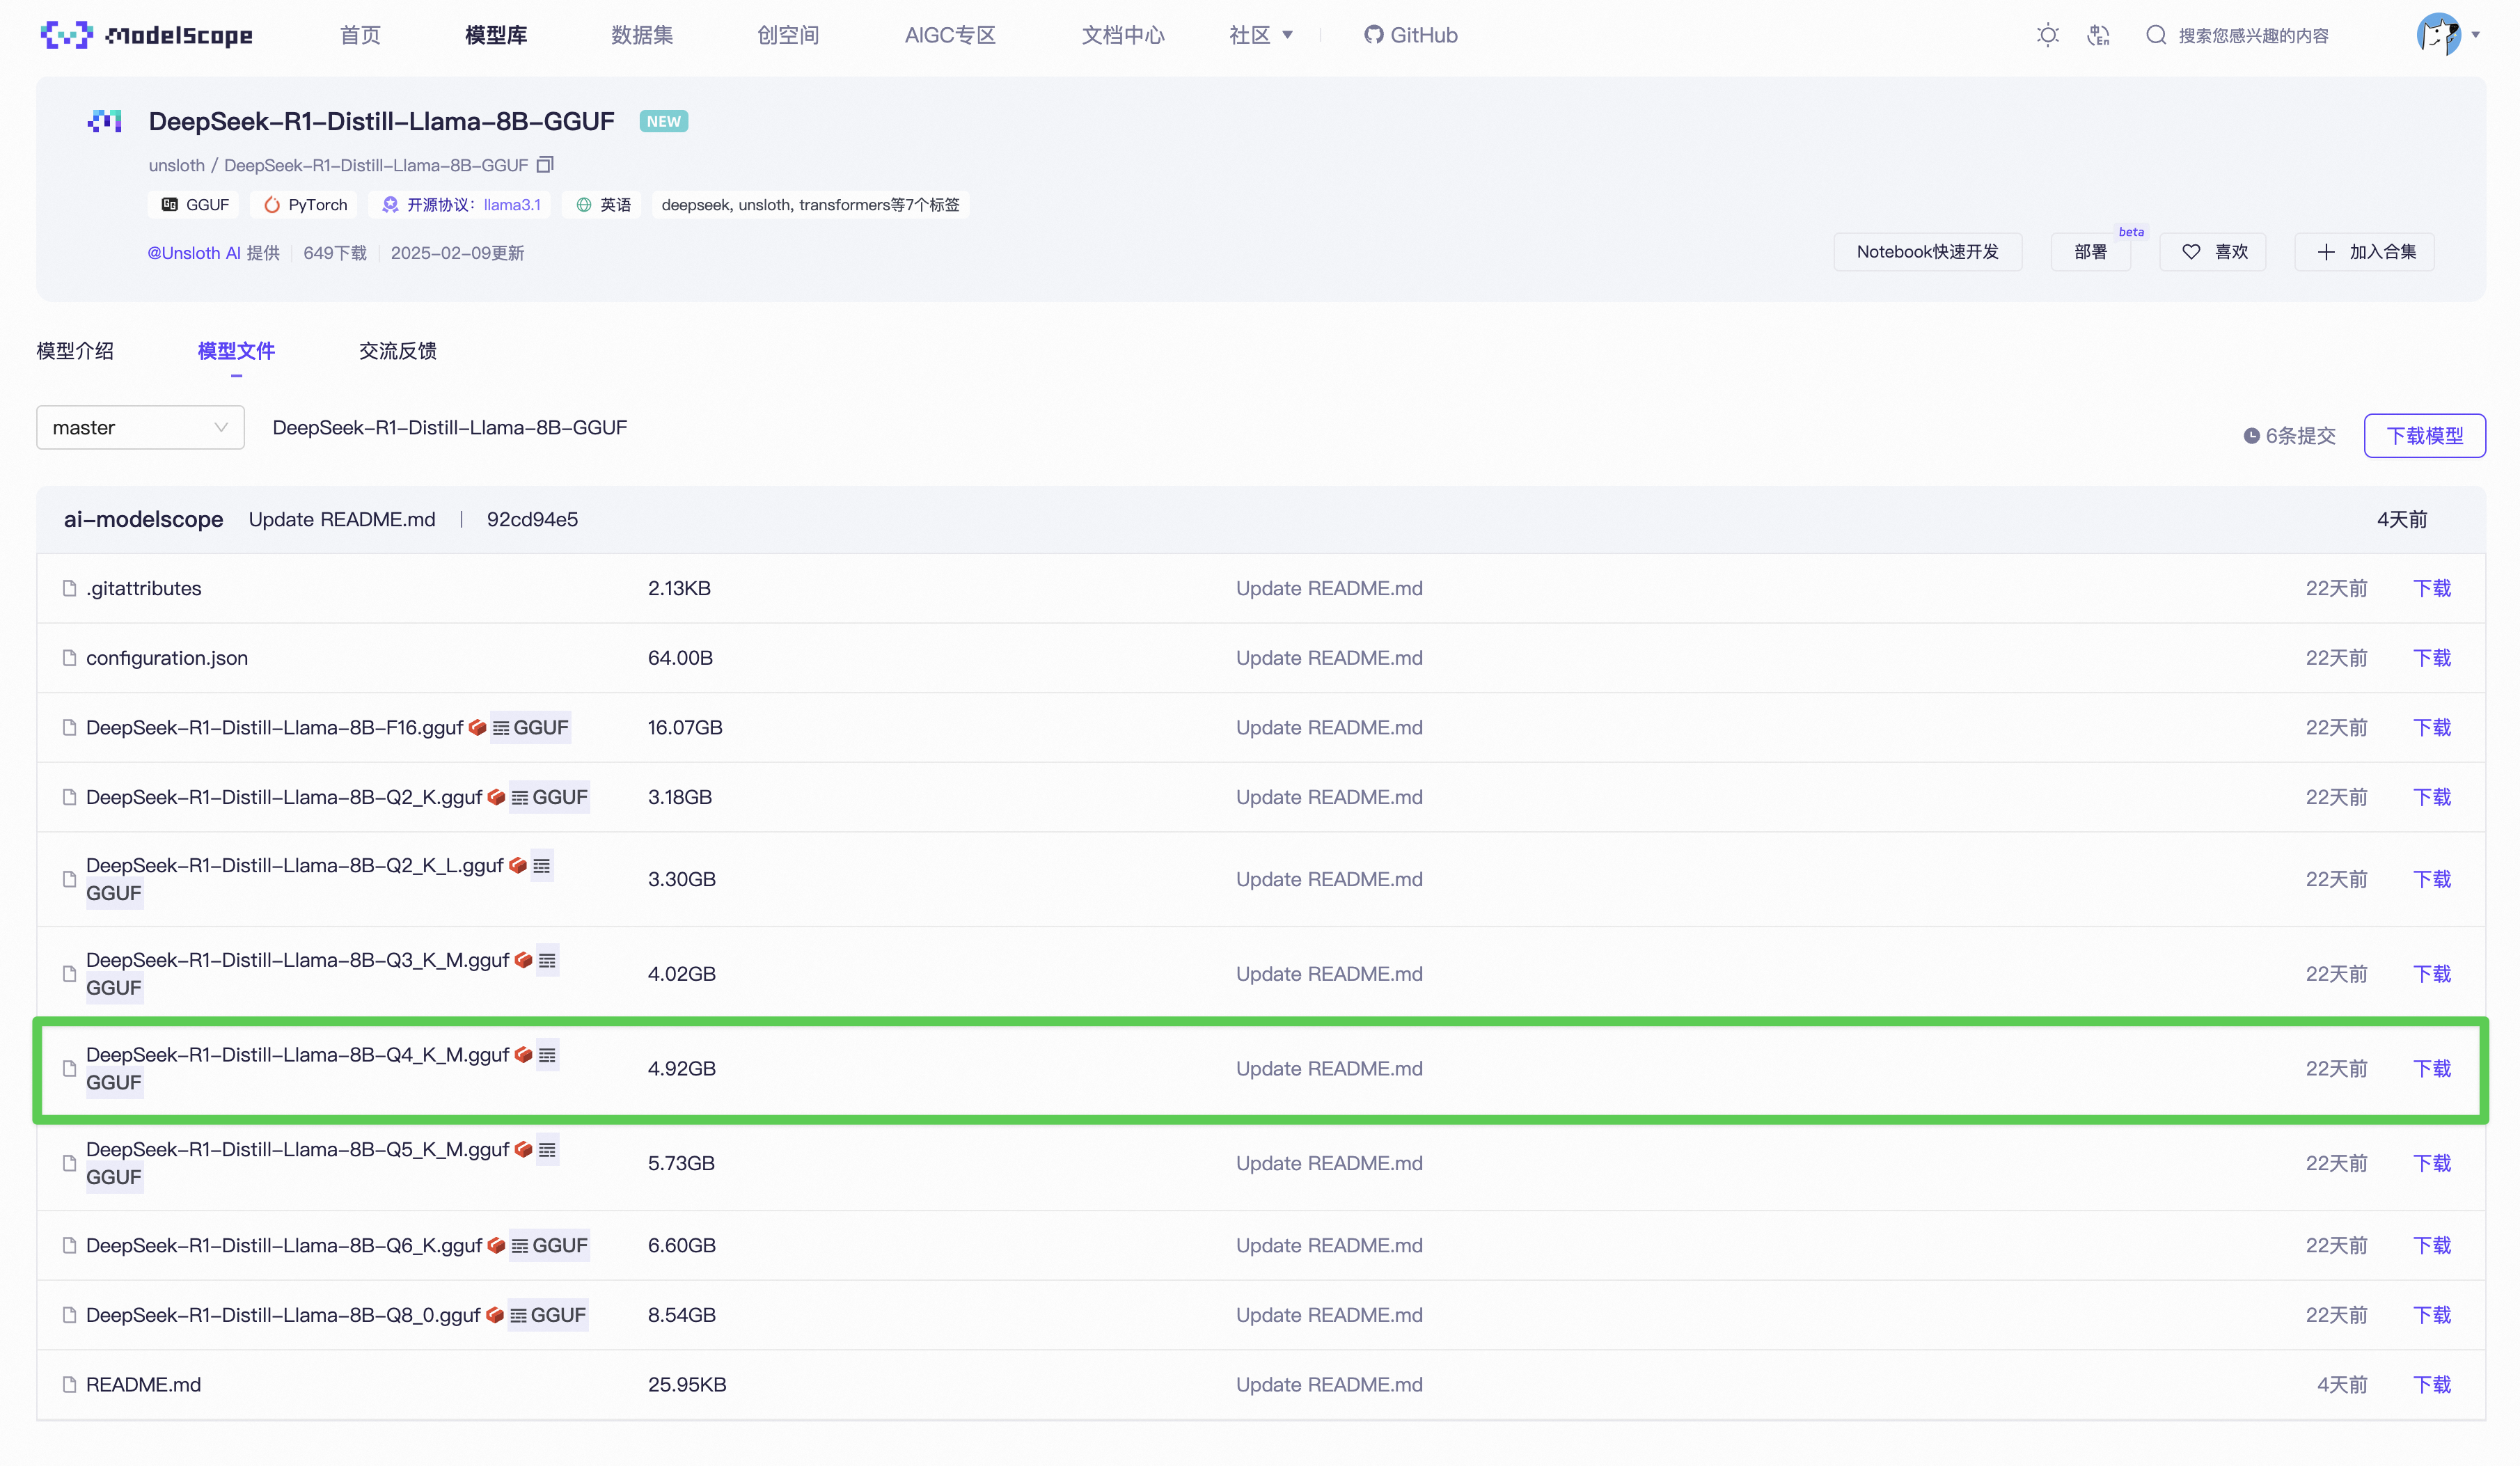Click the heart icon to like model

pyautogui.click(x=2191, y=252)
